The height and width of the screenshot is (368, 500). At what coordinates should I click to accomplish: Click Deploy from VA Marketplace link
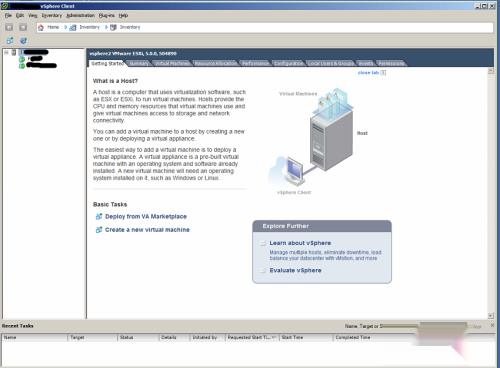coord(146,216)
